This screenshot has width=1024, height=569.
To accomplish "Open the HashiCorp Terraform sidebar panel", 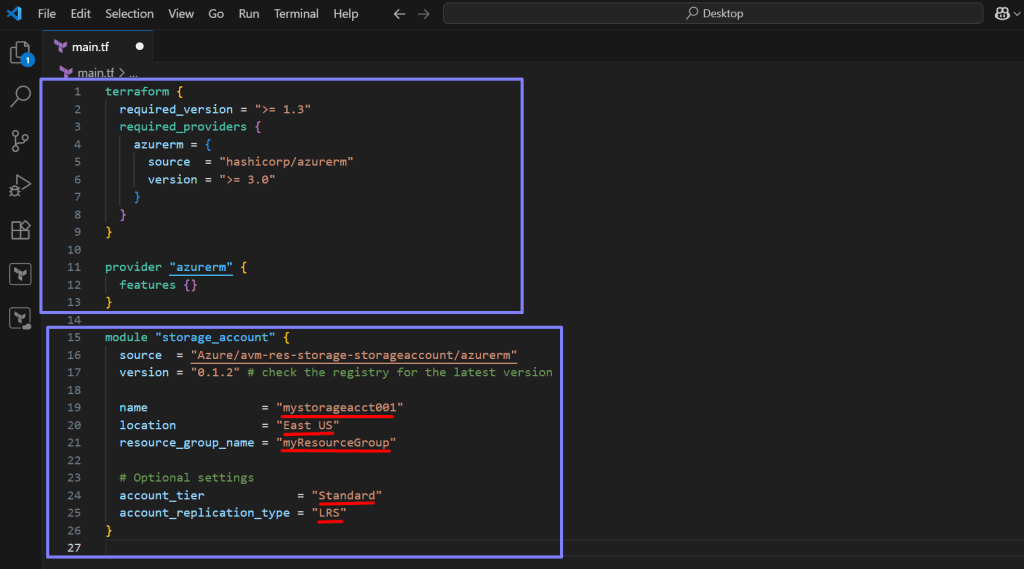I will tap(20, 274).
